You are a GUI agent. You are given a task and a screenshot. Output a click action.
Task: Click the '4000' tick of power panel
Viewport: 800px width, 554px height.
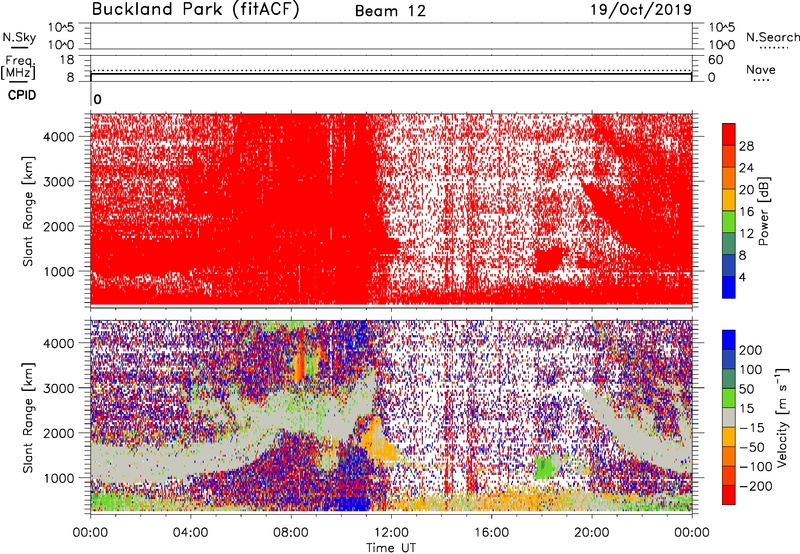58,137
